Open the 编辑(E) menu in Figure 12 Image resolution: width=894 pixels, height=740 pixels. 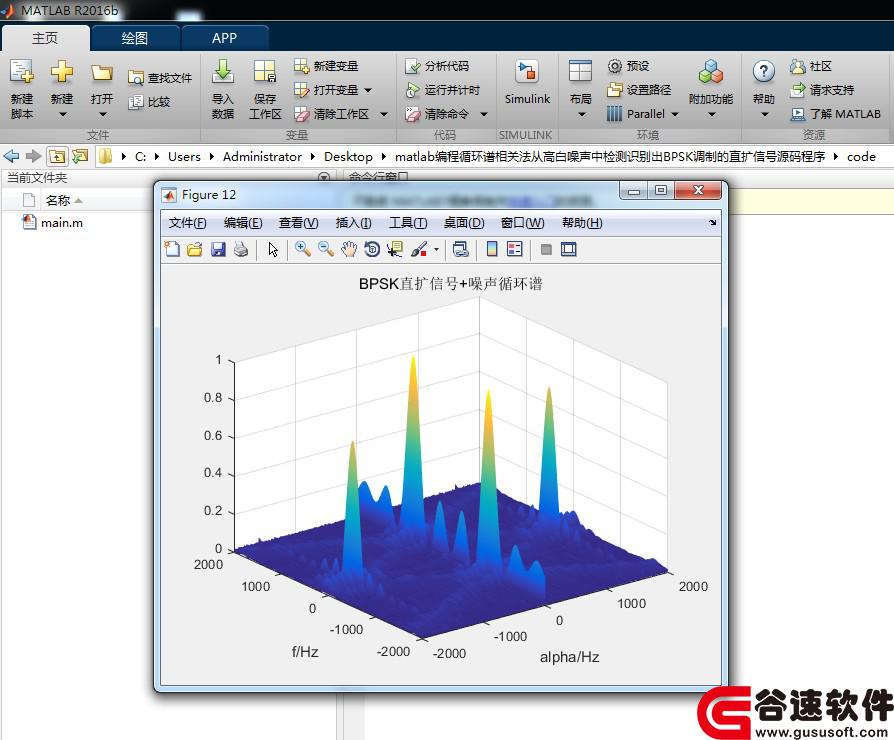(x=243, y=222)
